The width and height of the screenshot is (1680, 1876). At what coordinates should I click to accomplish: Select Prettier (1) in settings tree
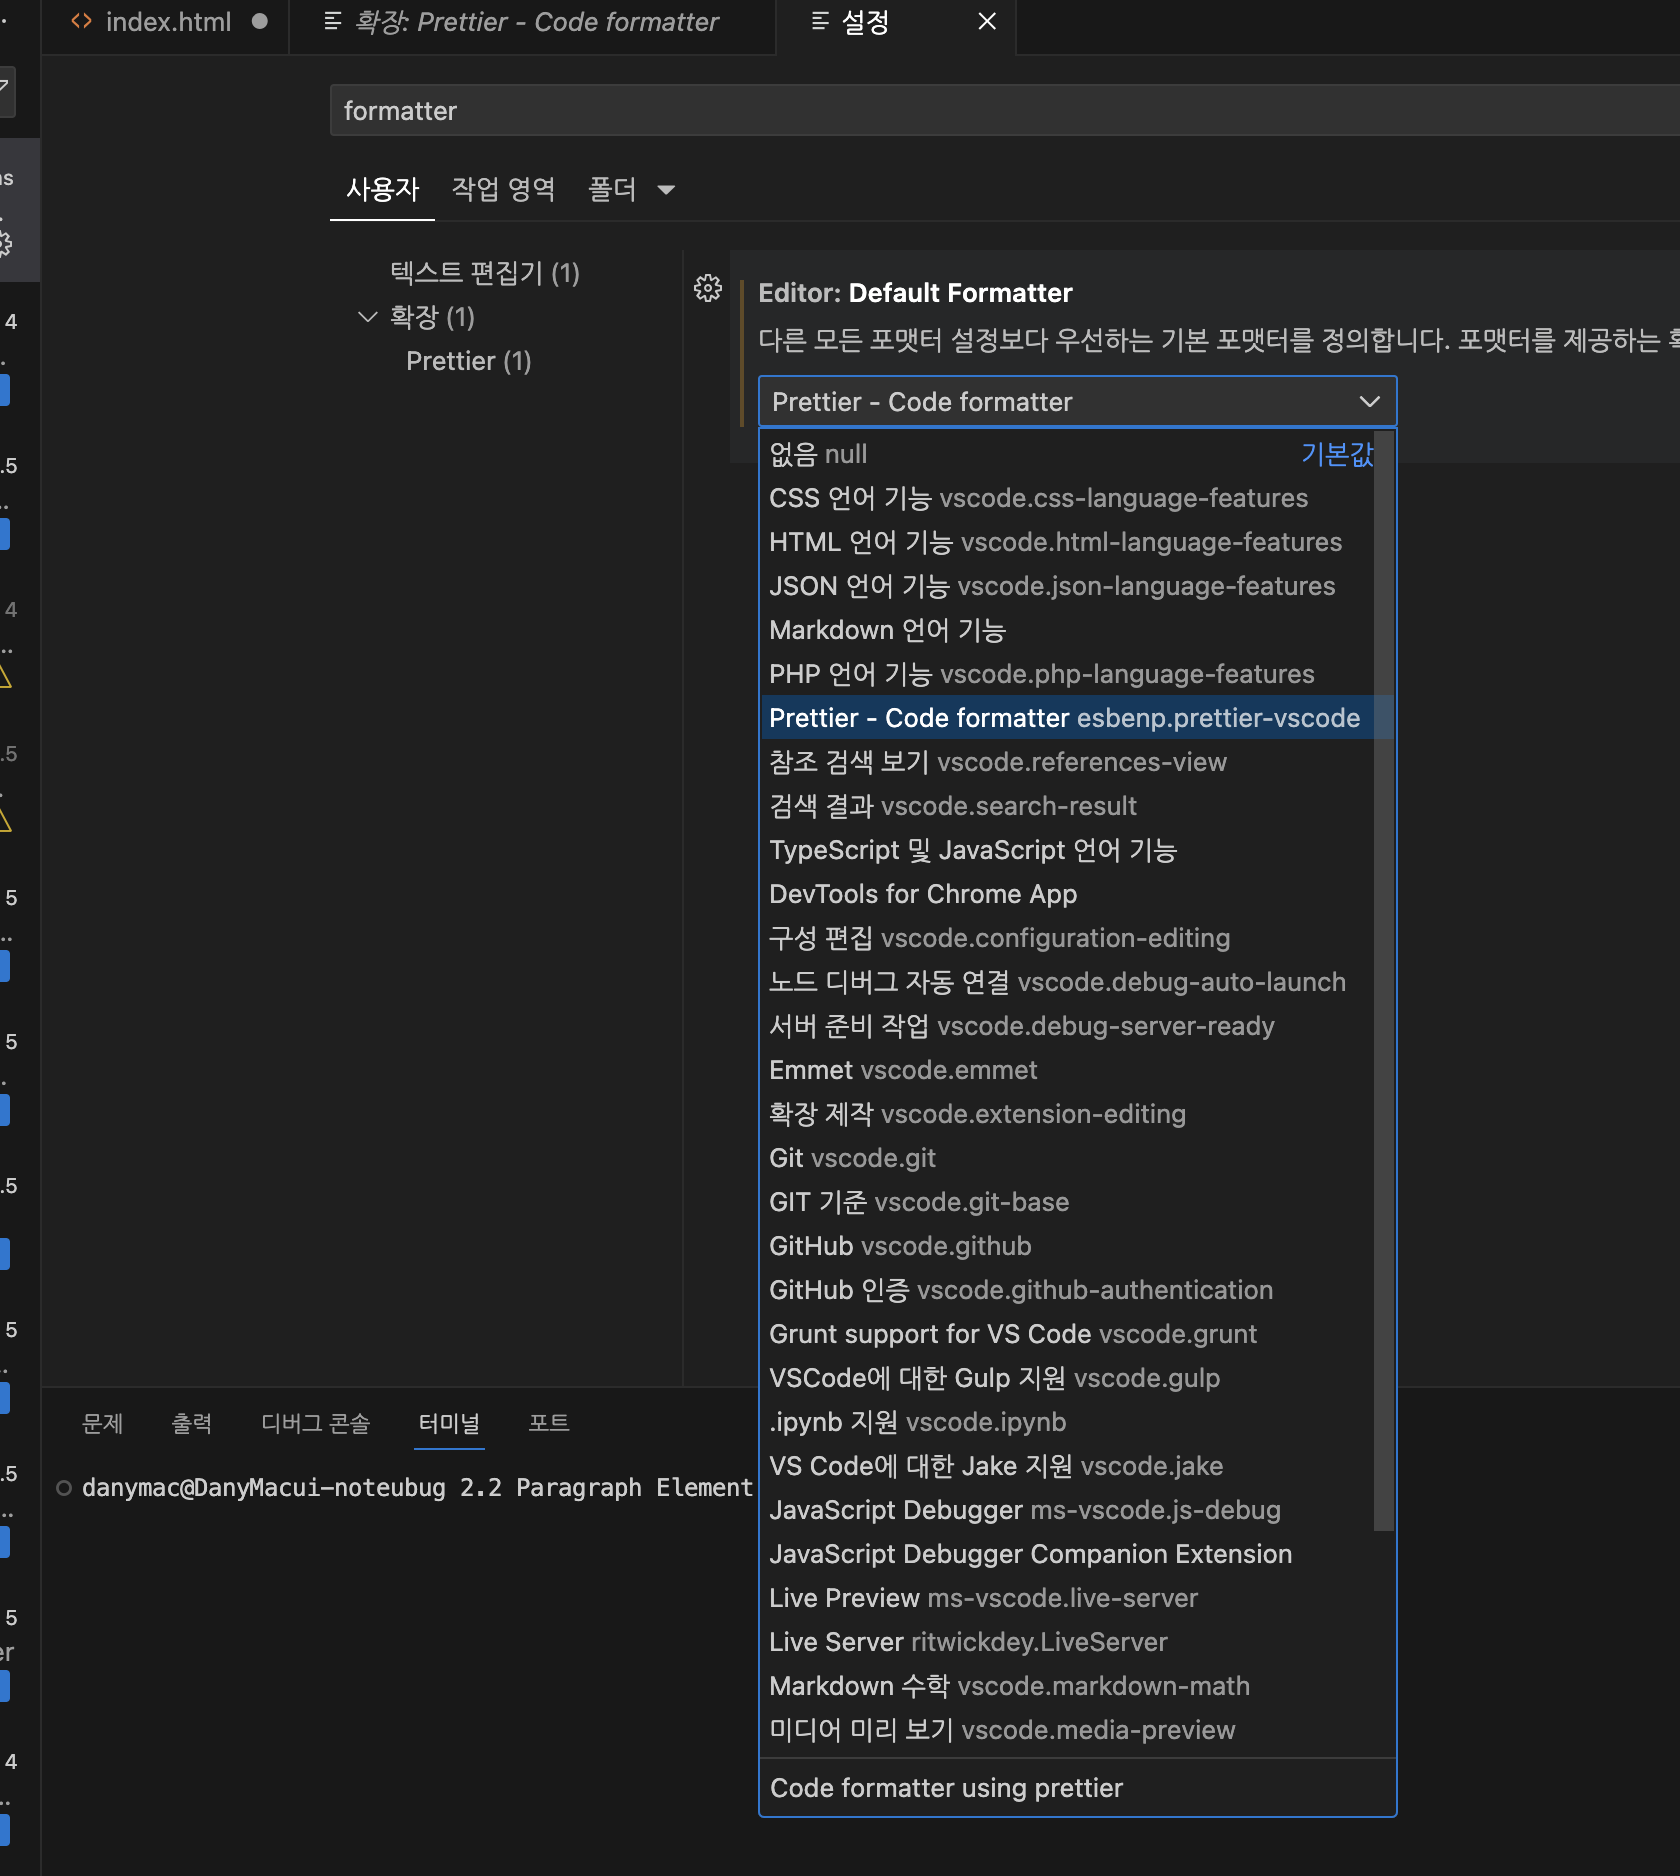[469, 361]
